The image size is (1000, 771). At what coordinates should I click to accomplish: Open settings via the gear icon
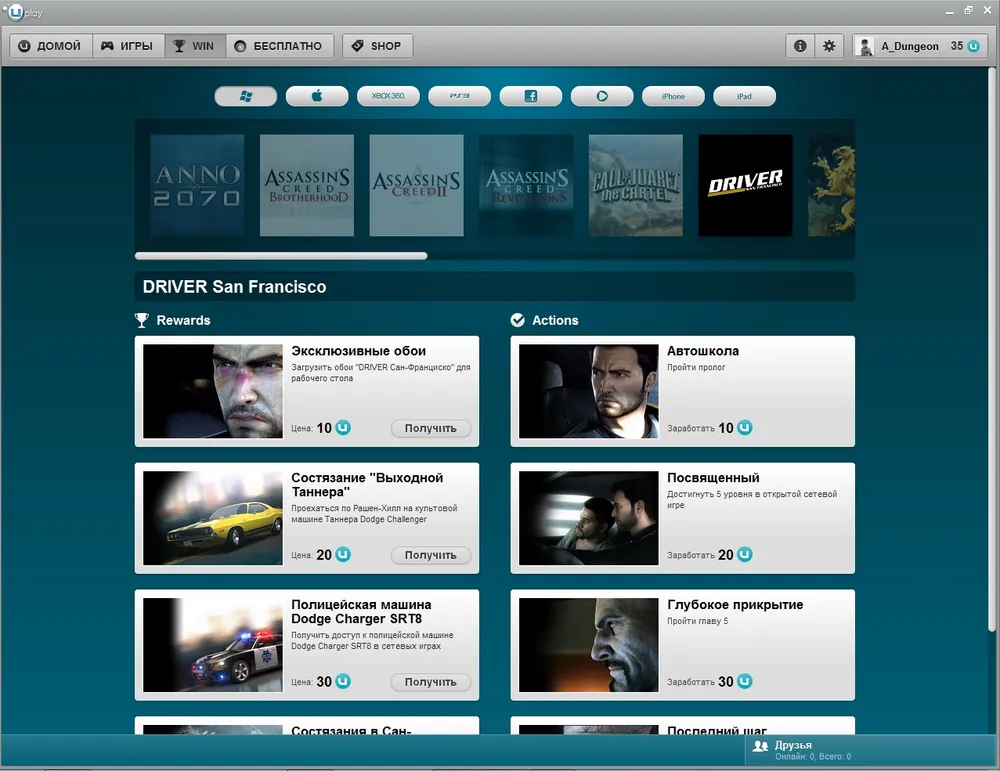[x=829, y=46]
